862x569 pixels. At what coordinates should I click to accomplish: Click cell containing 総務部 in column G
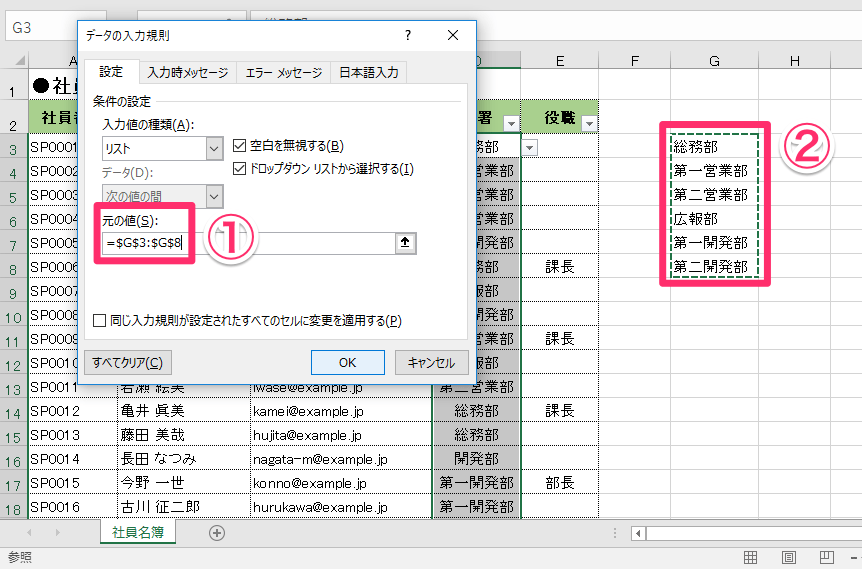pyautogui.click(x=714, y=147)
